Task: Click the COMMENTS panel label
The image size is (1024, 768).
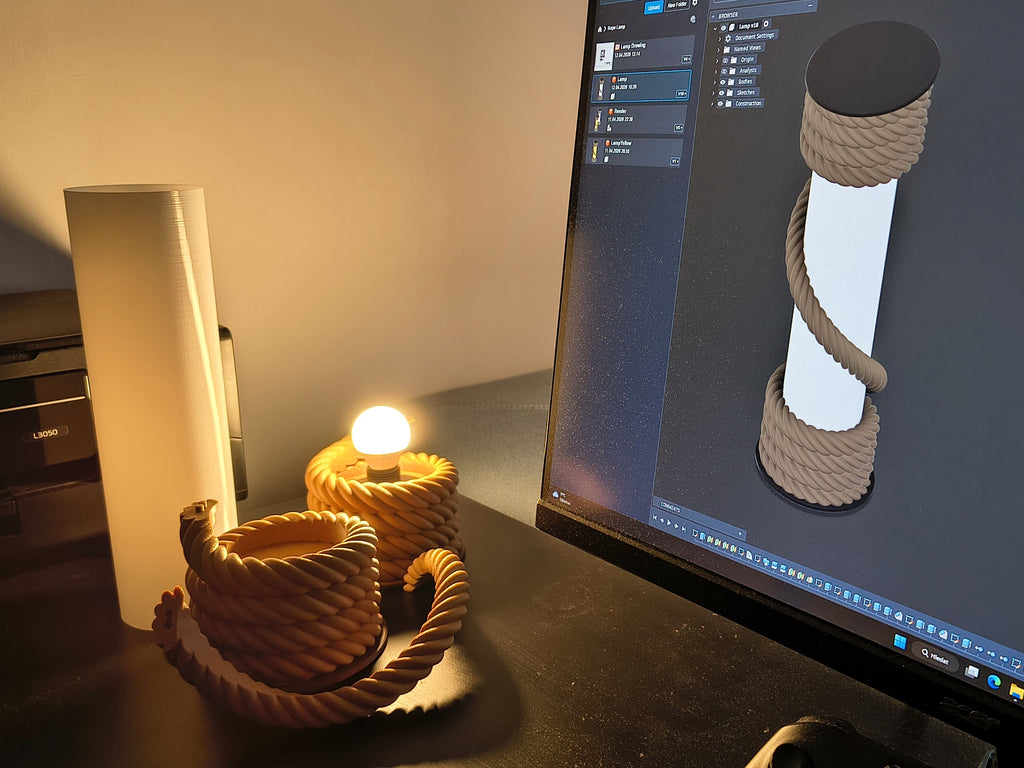Action: click(x=670, y=508)
